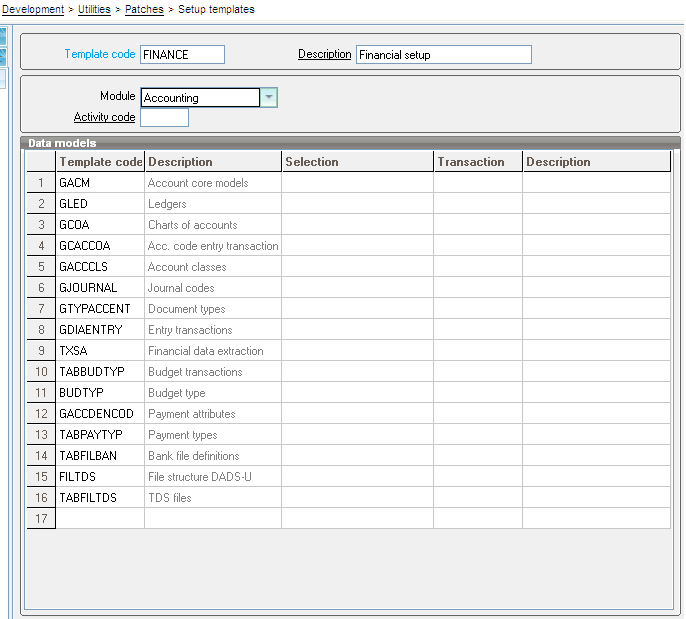Screen dimensions: 686x619
Task: Click the Payment types description cell
Action: click(213, 434)
